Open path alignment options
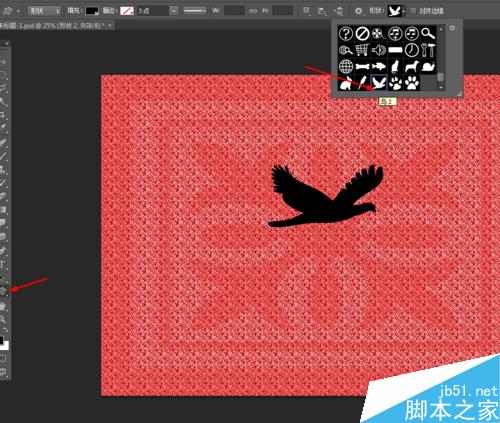500x423 pixels. (322, 11)
